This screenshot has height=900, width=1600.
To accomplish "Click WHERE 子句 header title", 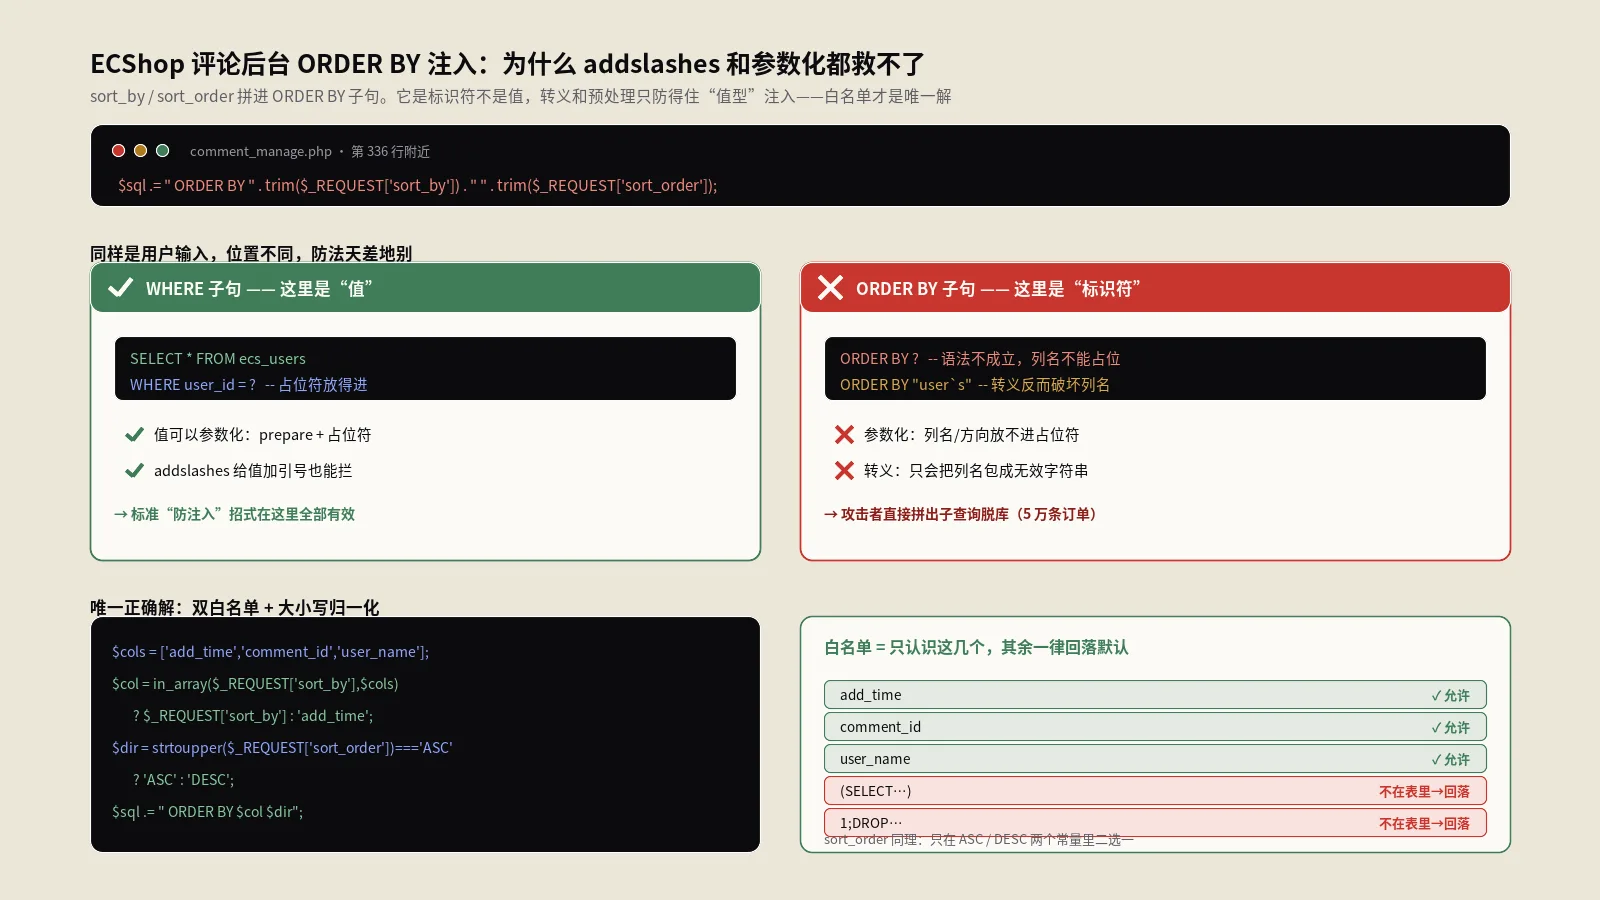I will click(x=259, y=288).
